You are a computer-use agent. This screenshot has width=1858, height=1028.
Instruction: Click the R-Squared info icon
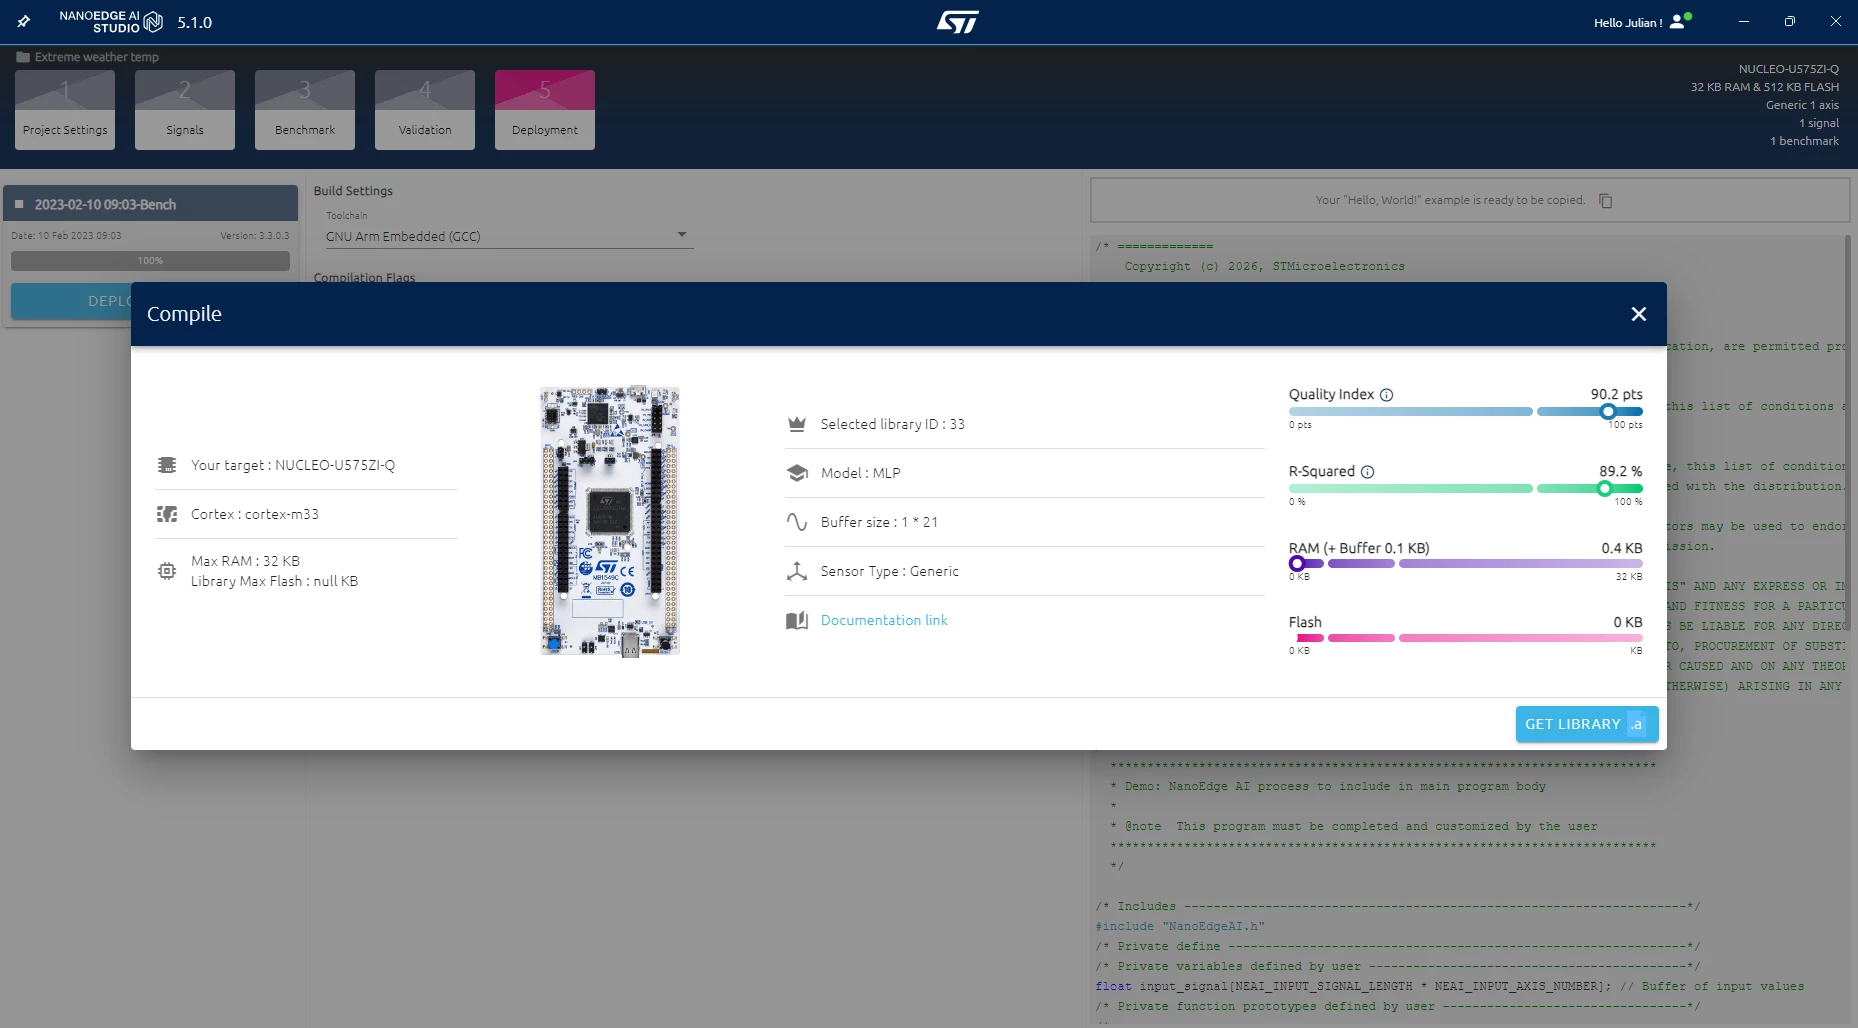[1367, 472]
